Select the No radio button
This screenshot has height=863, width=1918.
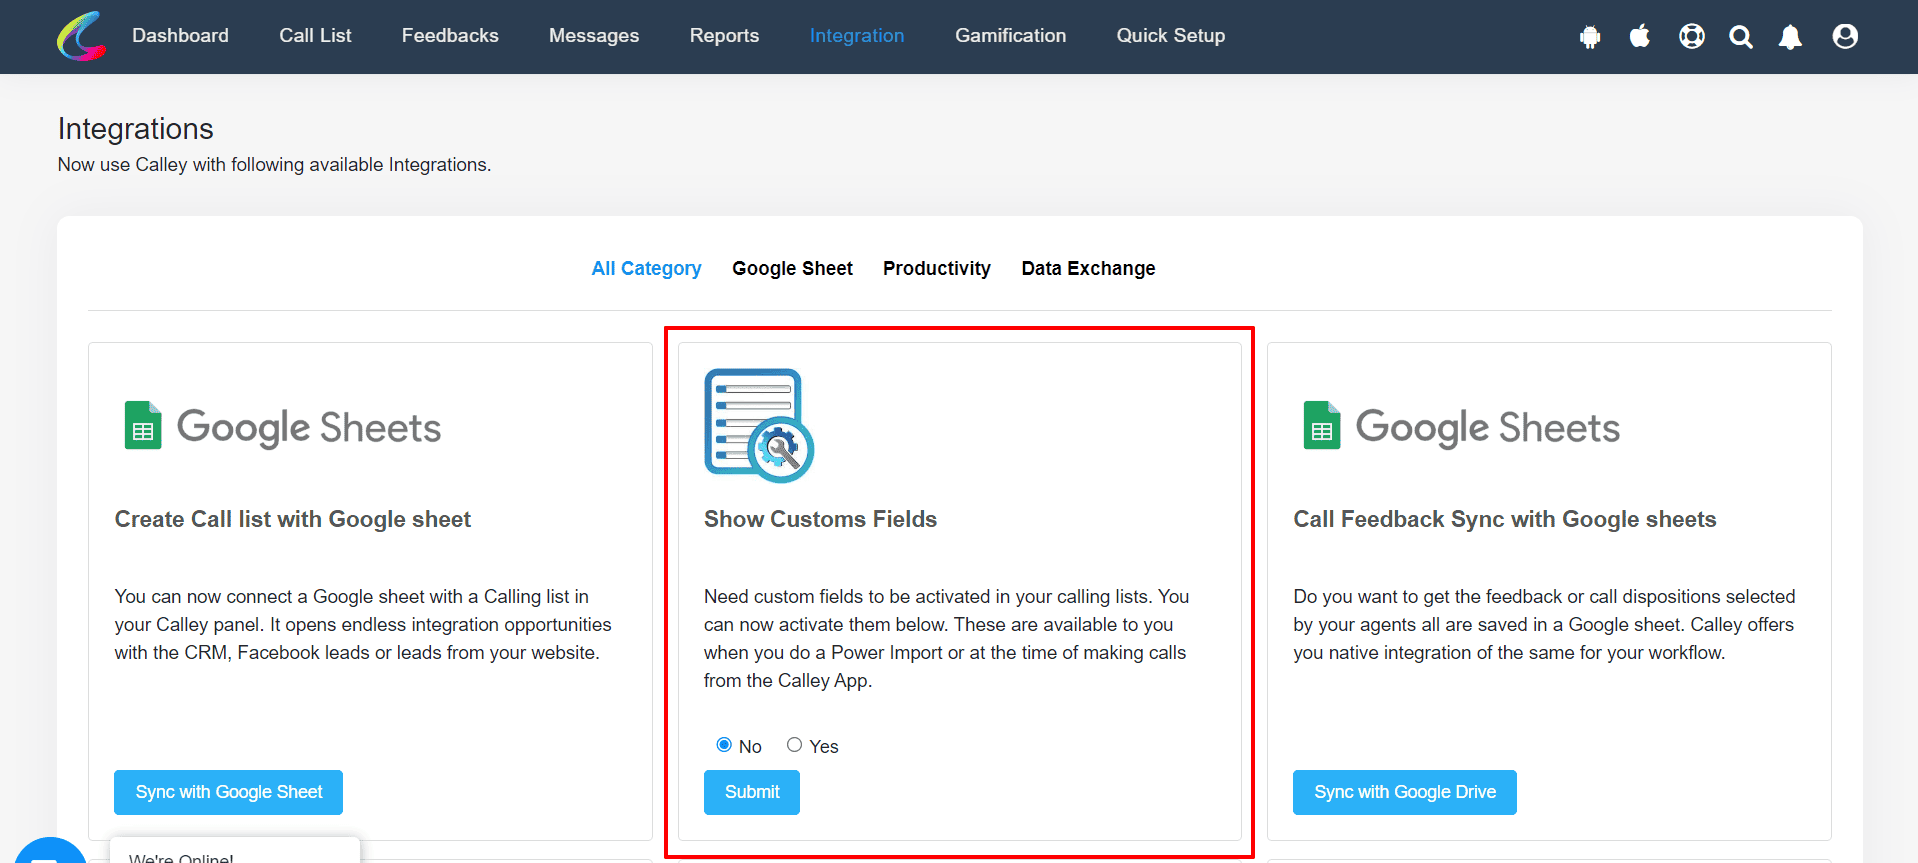[x=724, y=744]
